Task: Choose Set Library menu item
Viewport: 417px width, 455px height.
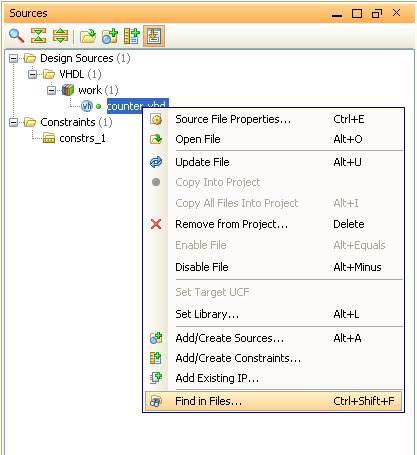Action: [x=273, y=314]
